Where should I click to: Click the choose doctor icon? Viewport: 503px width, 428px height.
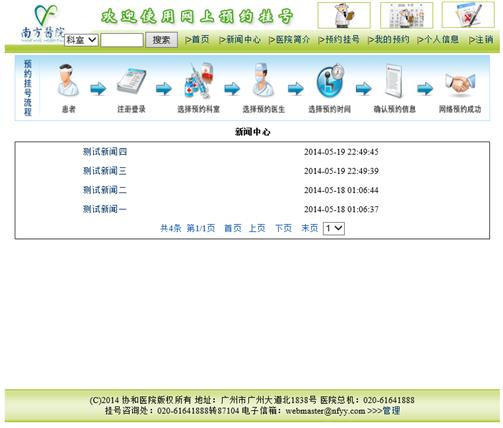pos(263,80)
